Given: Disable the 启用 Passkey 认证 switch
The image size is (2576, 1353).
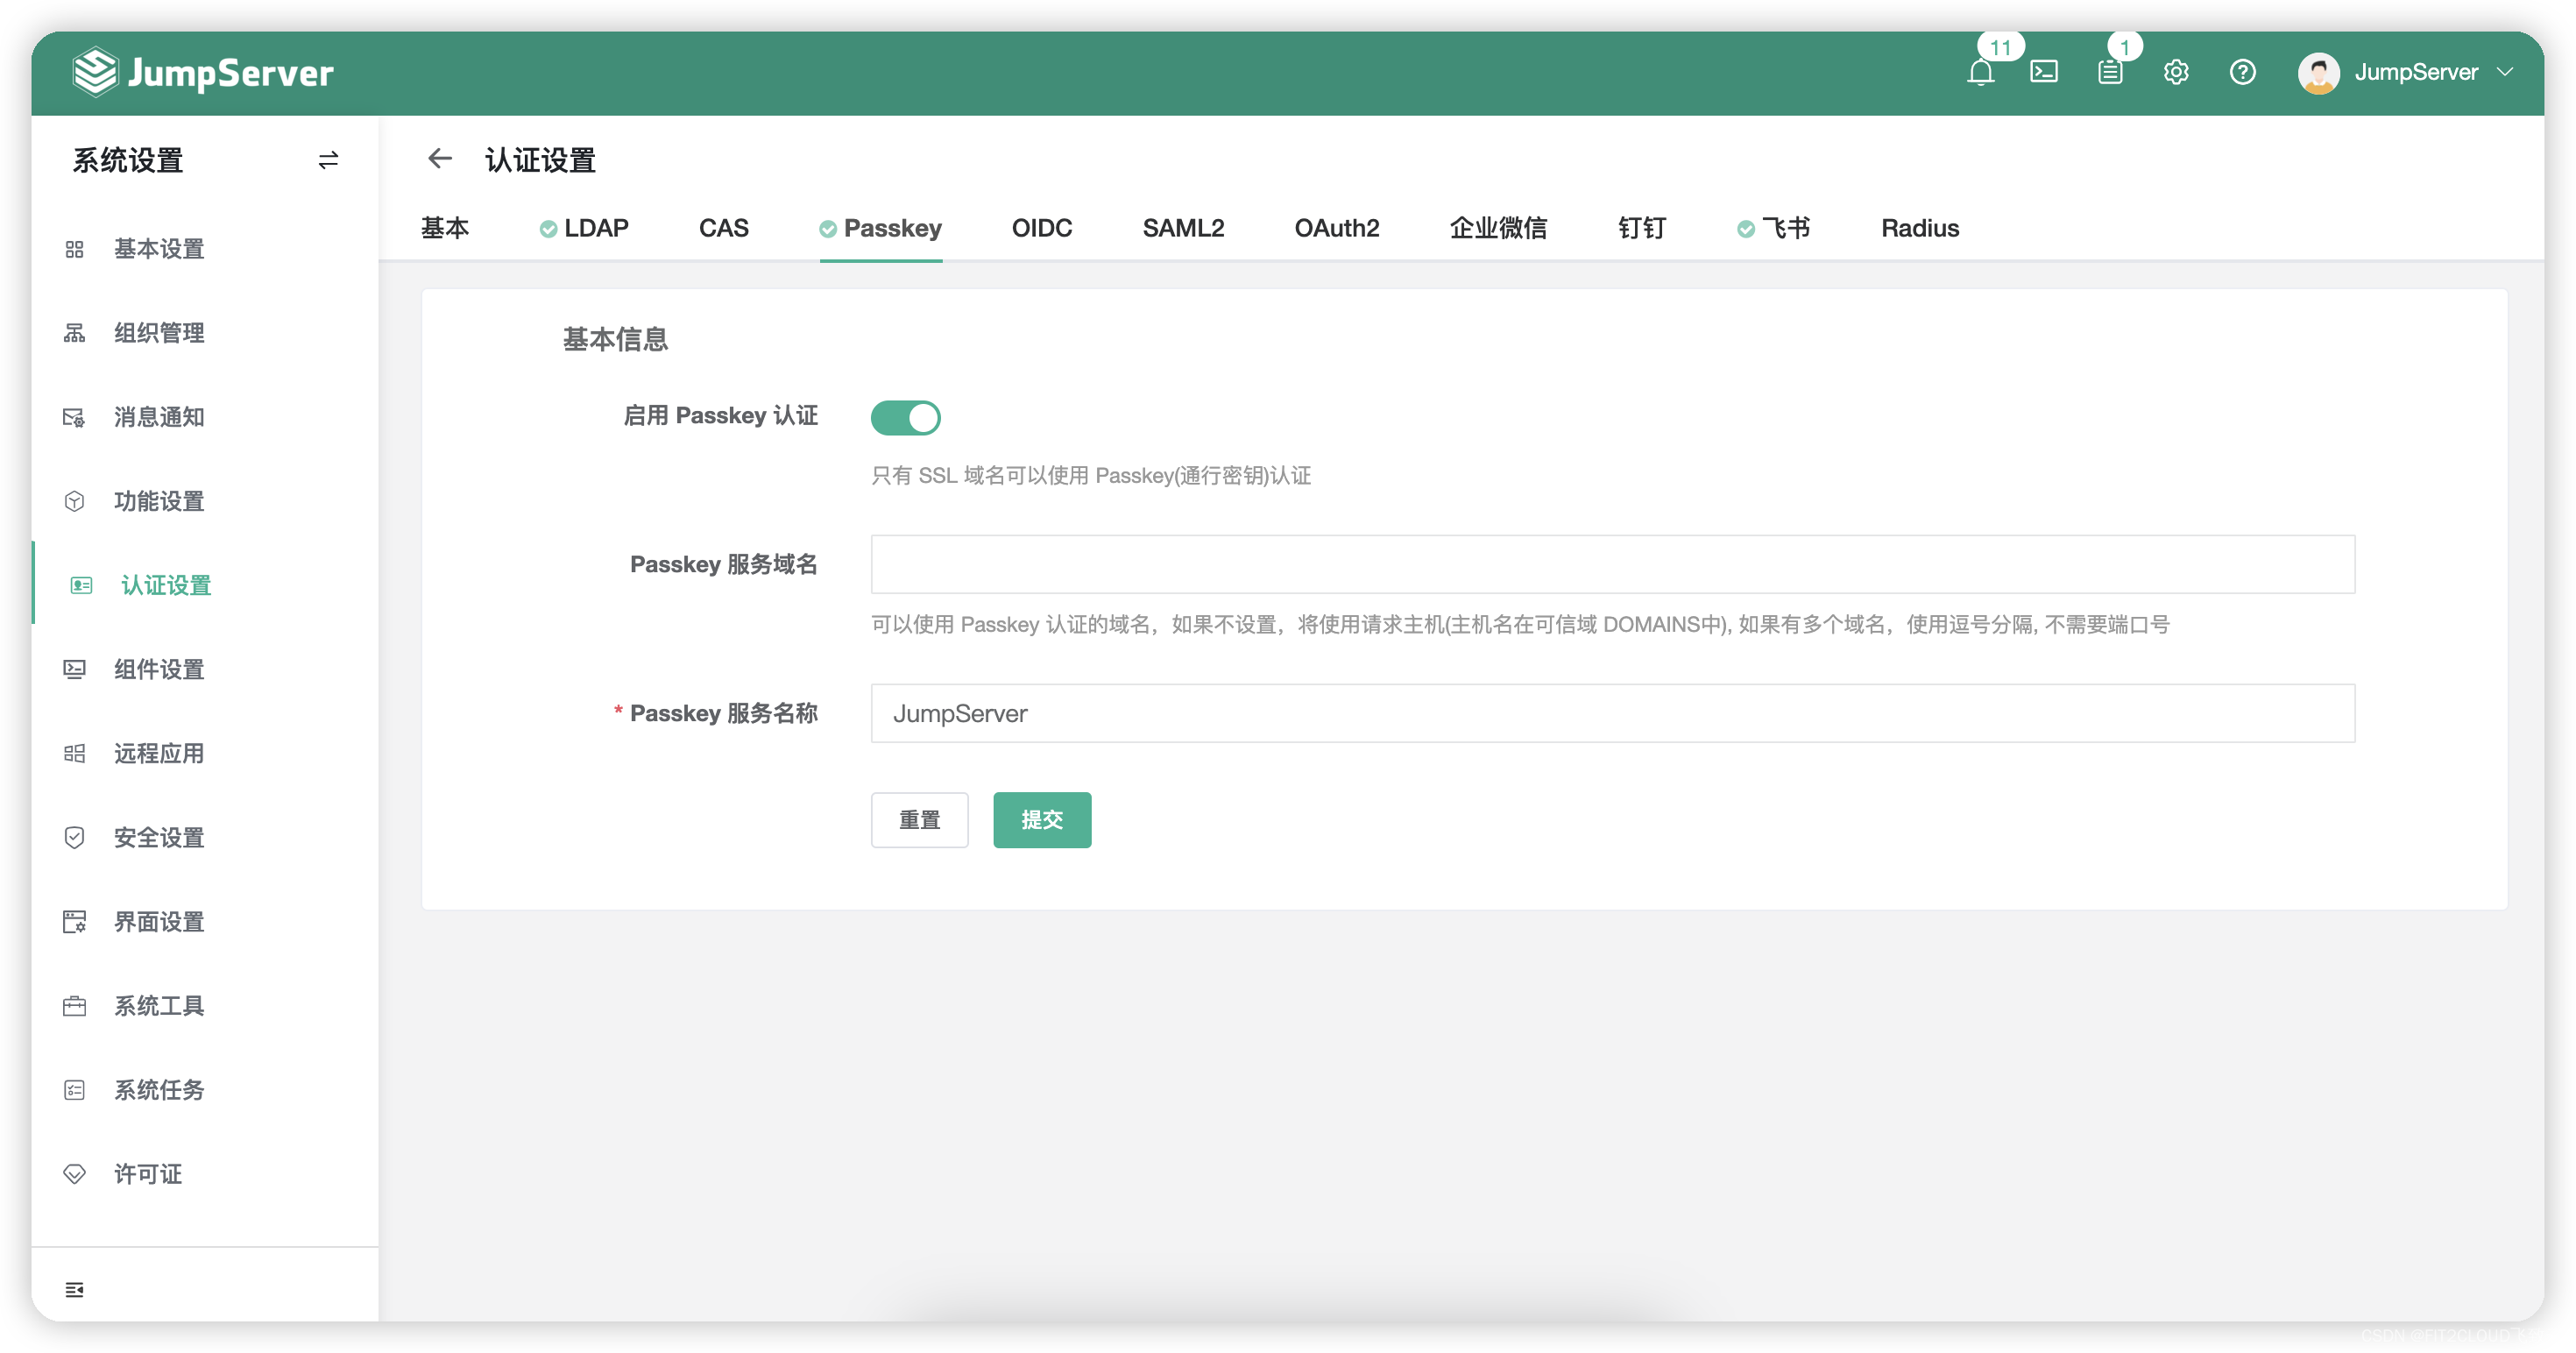Looking at the screenshot, I should coord(905,417).
